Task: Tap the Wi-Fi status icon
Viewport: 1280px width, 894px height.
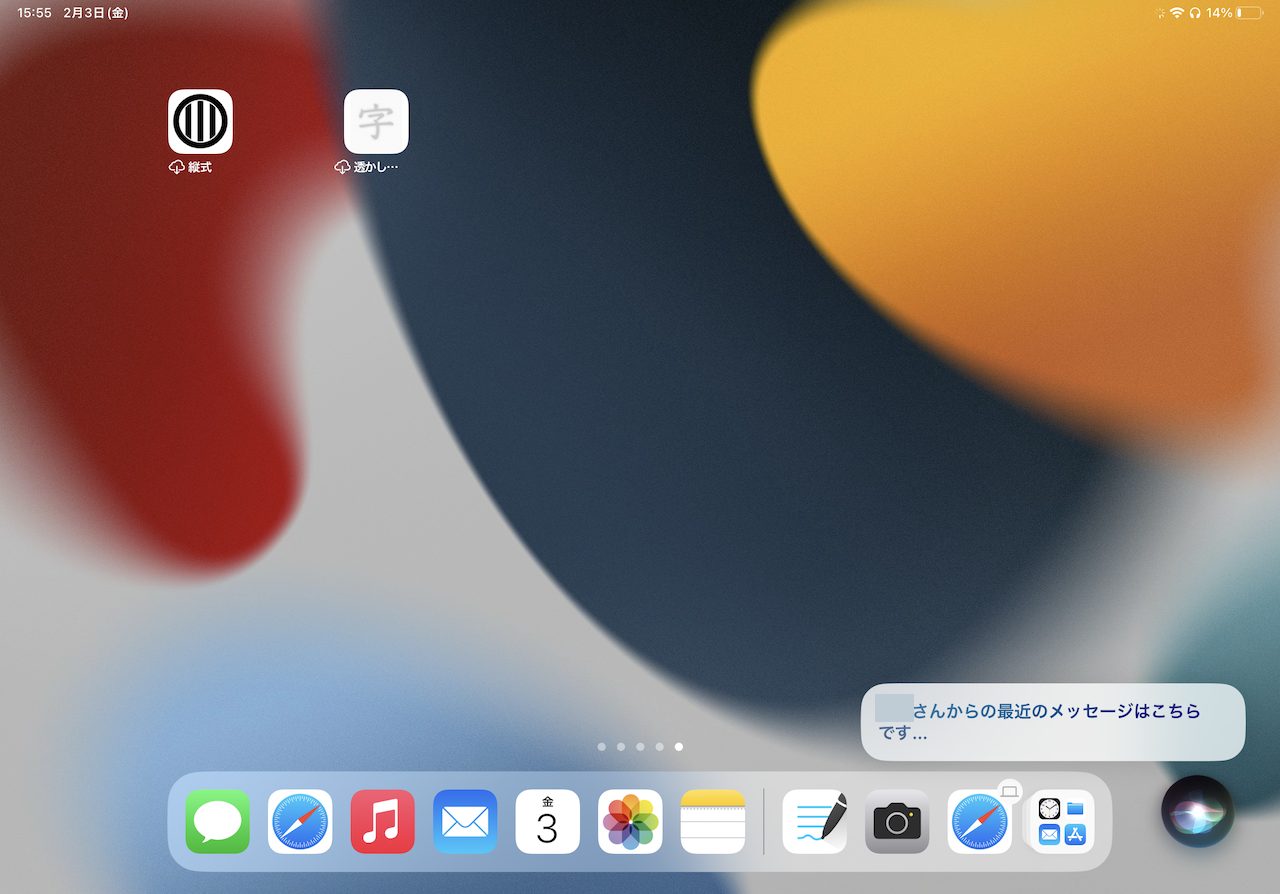Action: pos(1177,13)
